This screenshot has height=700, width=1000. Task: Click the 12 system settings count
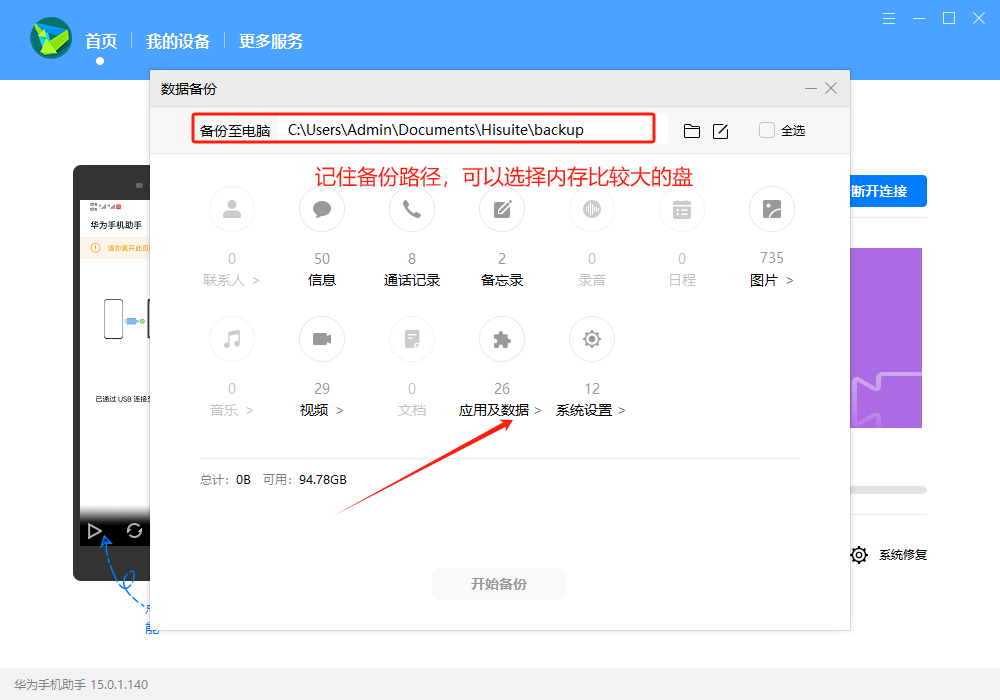pyautogui.click(x=592, y=389)
